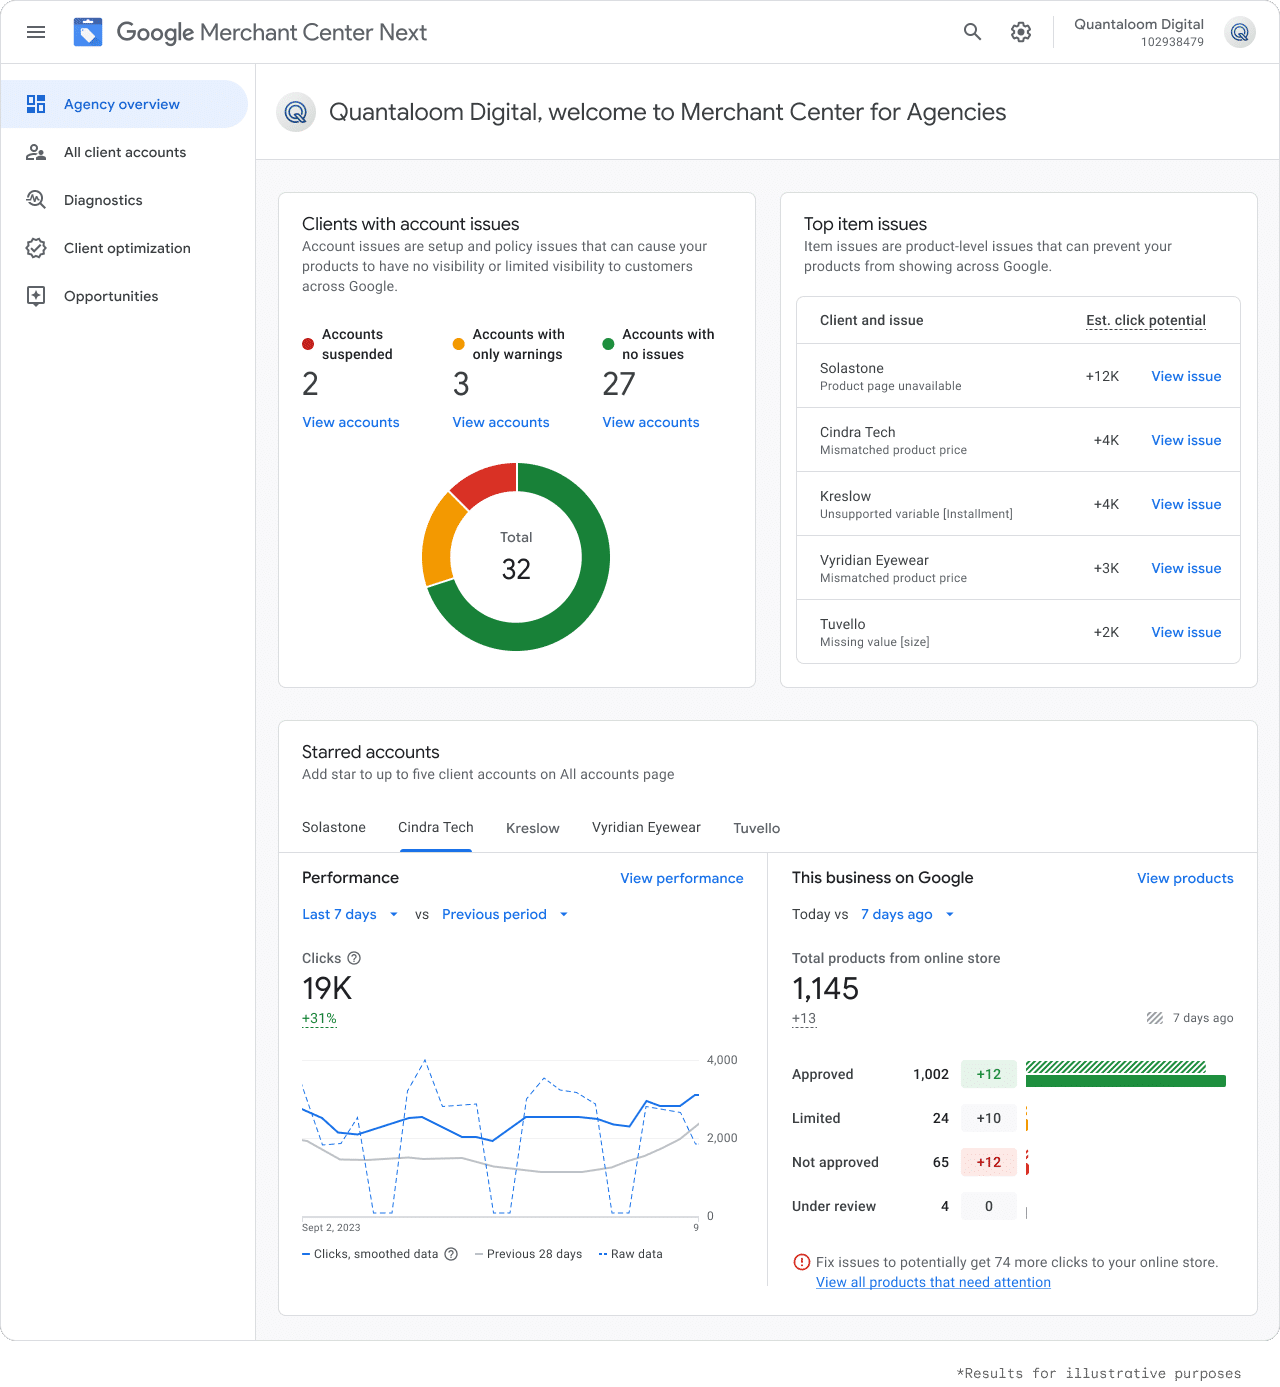Go to All client accounts
Image resolution: width=1280 pixels, height=1387 pixels.
[x=125, y=152]
